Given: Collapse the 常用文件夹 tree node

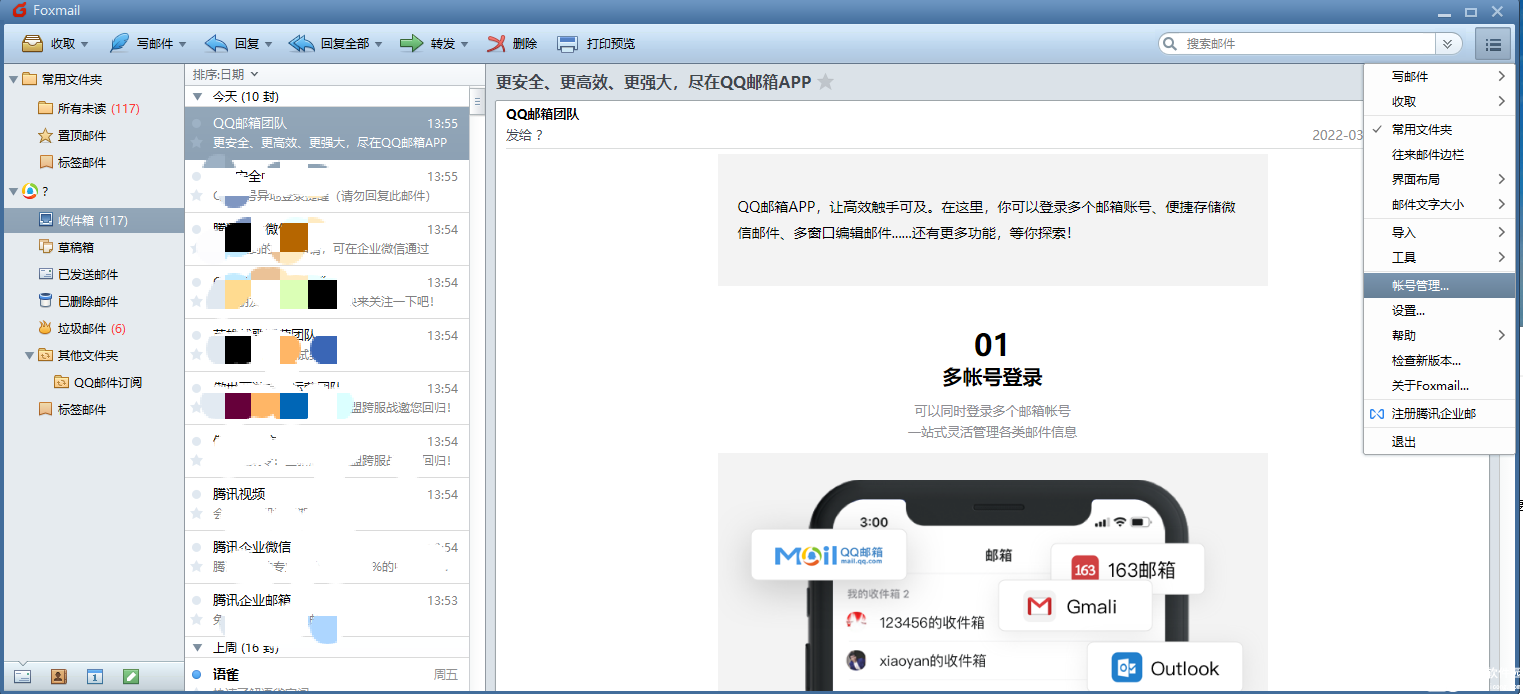Looking at the screenshot, I should [13, 79].
